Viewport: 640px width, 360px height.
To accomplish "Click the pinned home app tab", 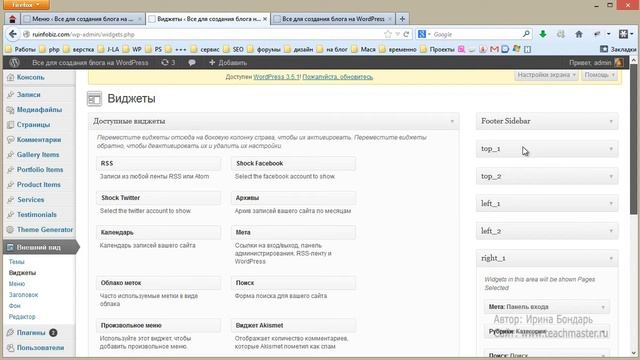I will [12, 19].
